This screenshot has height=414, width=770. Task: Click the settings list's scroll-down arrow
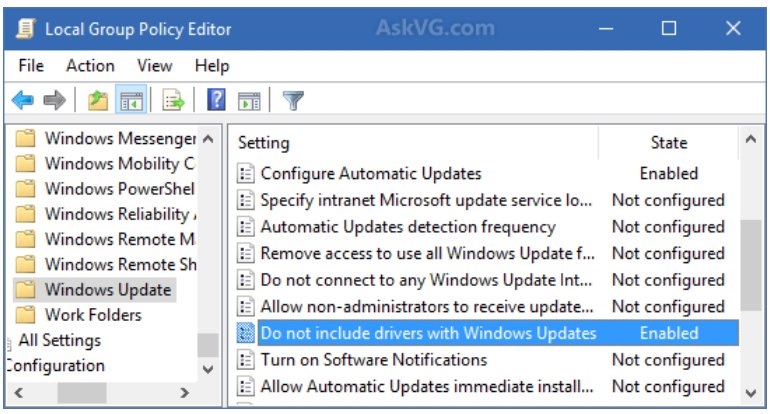[751, 392]
